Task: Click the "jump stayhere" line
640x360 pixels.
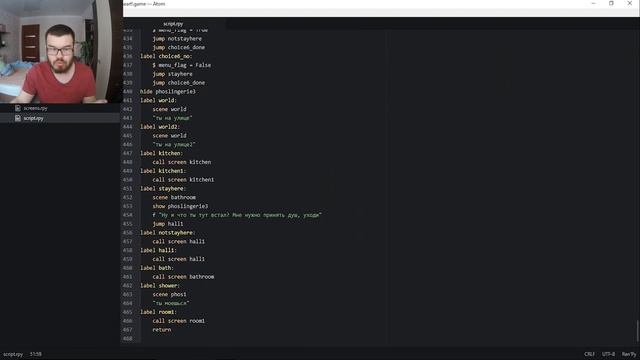Action: click(172, 74)
